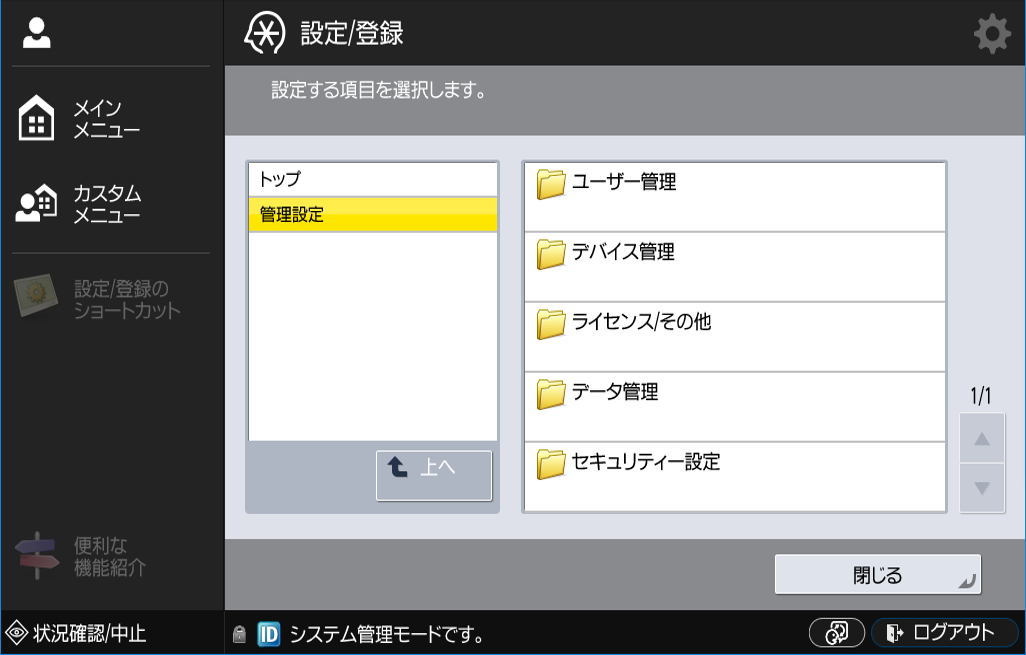Select 管理設定 in the navigation list

[x=373, y=215]
